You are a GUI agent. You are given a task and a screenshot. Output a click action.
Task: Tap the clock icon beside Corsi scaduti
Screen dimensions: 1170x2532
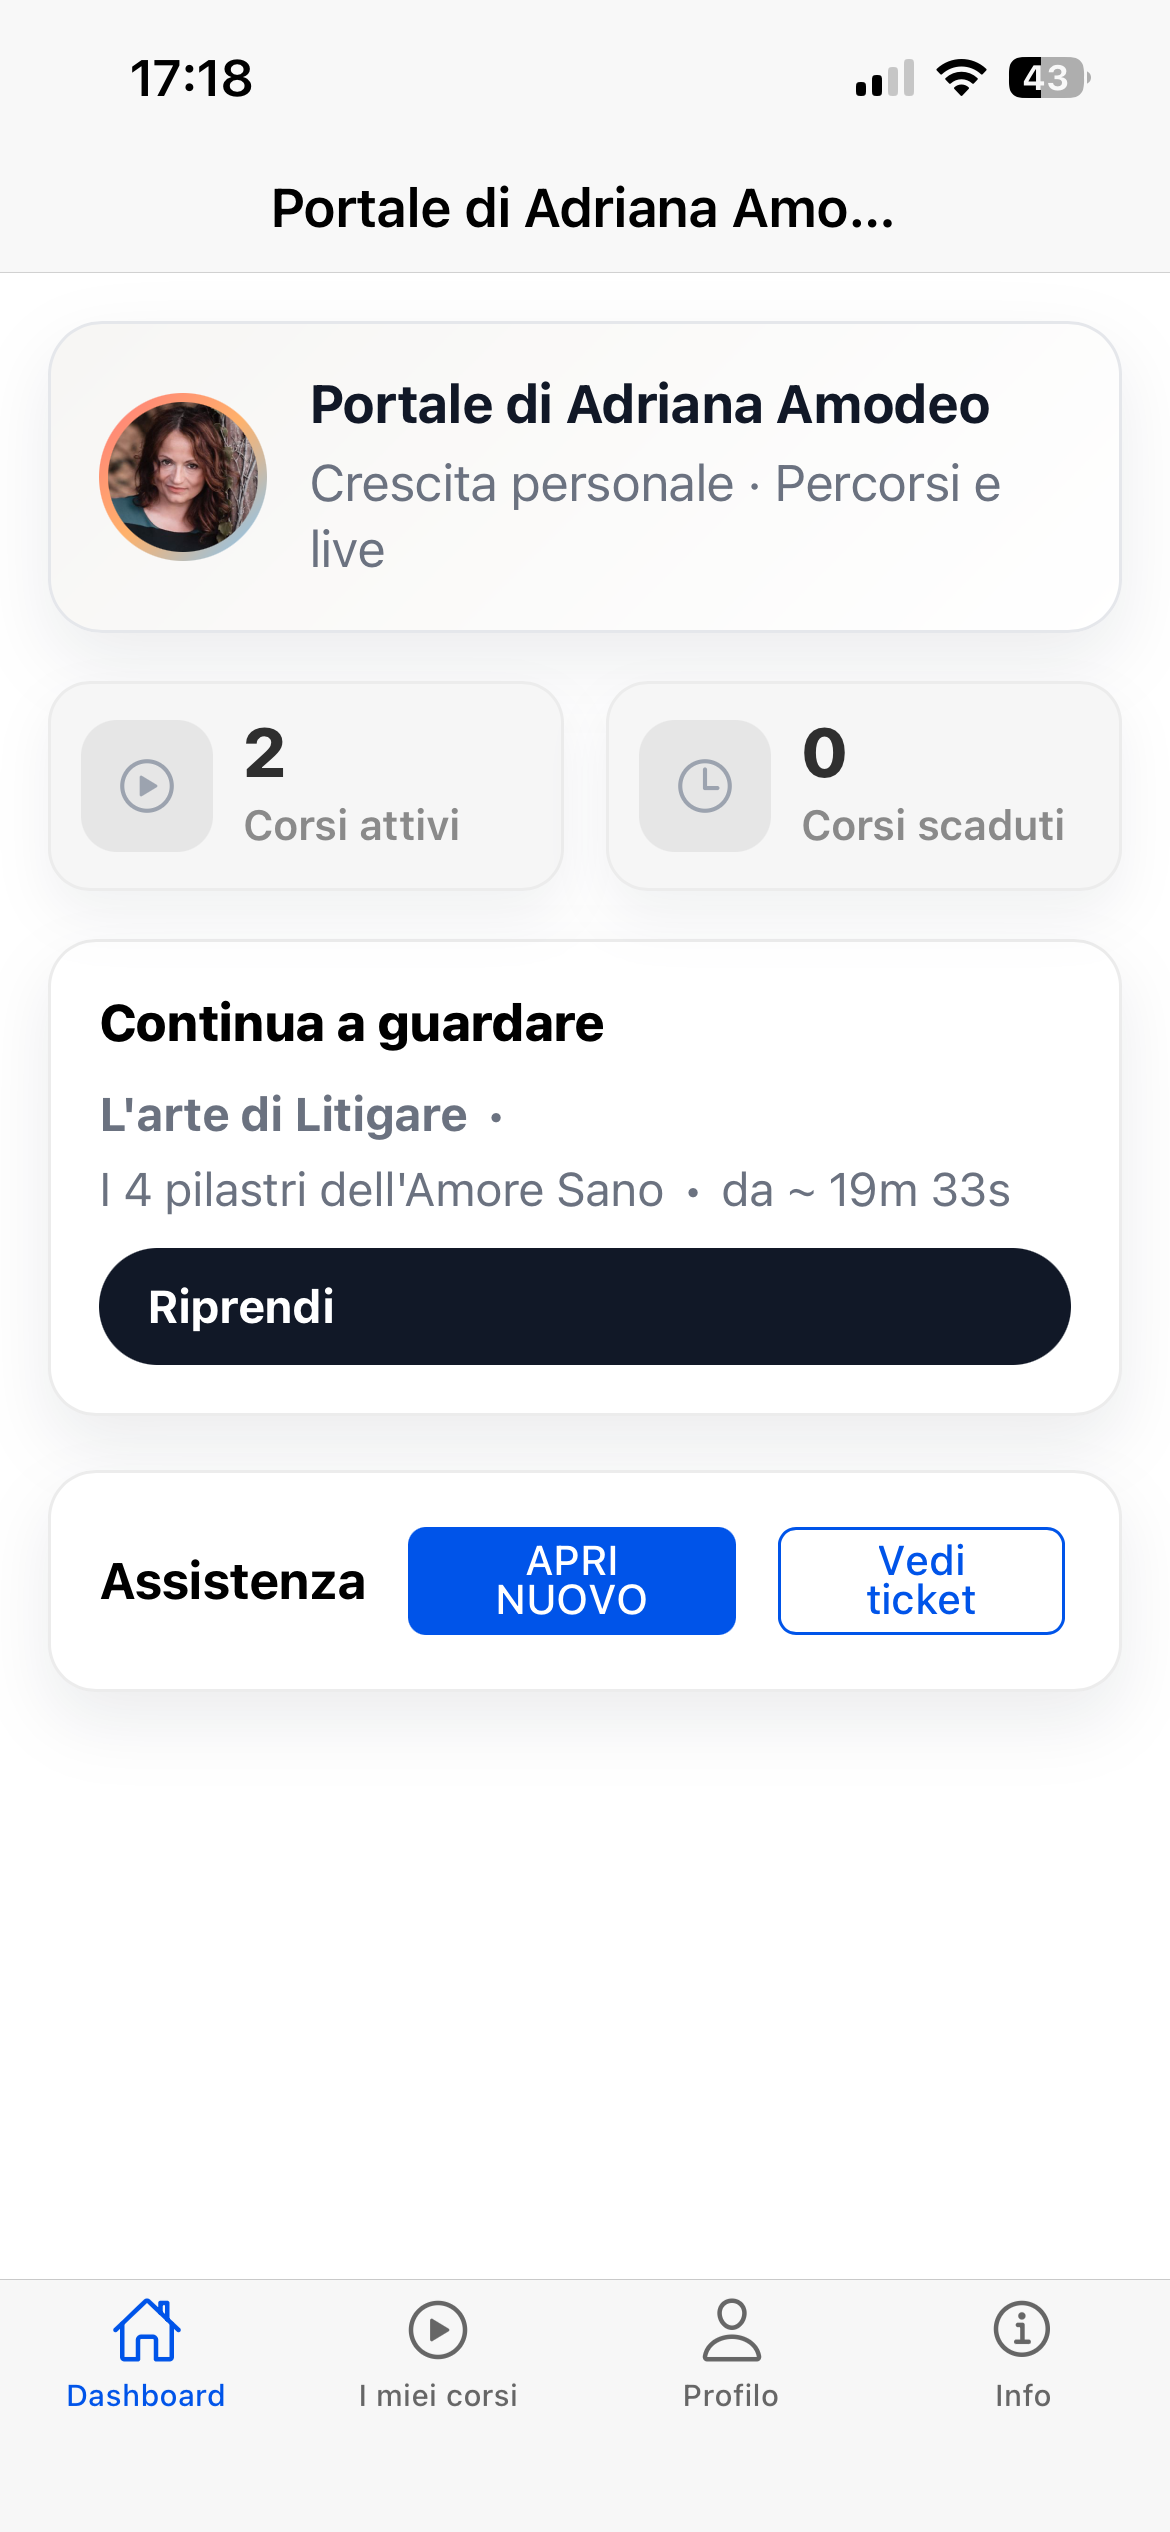(x=705, y=786)
